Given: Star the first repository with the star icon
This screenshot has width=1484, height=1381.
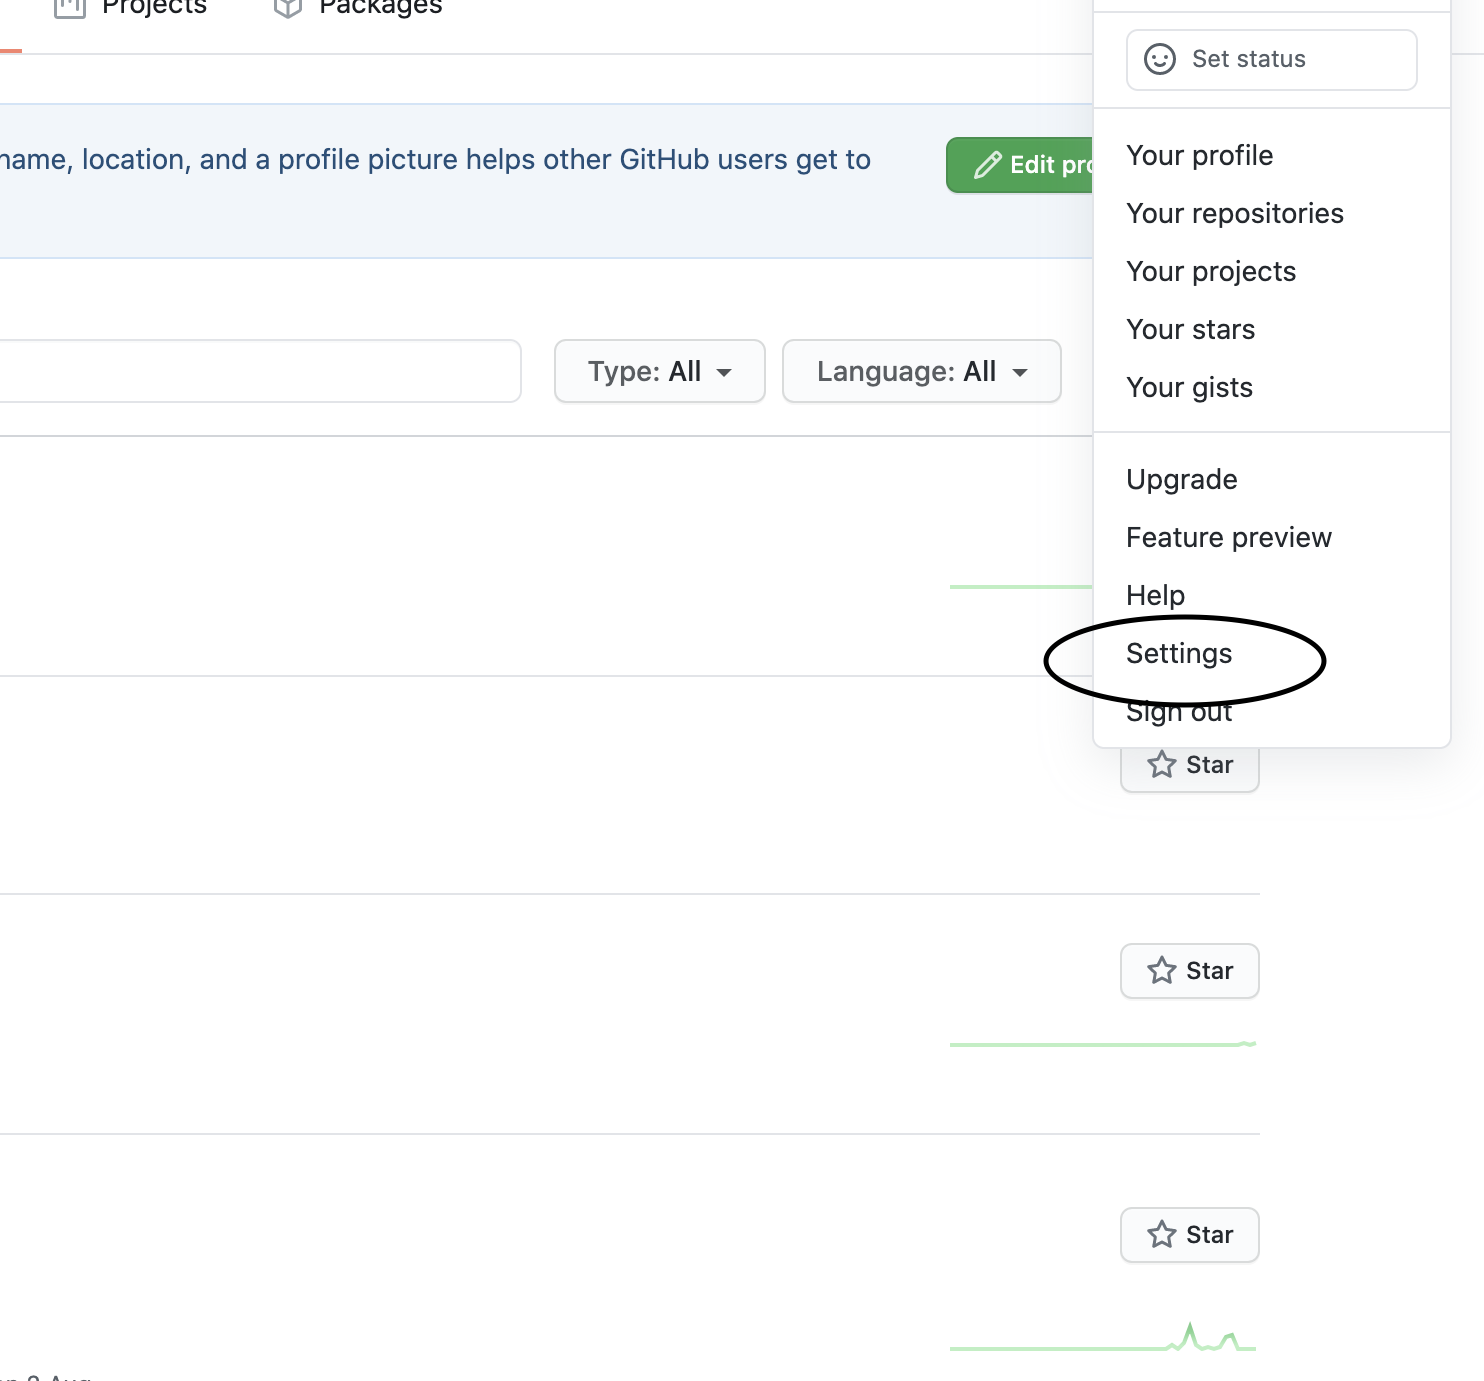Looking at the screenshot, I should pyautogui.click(x=1161, y=765).
